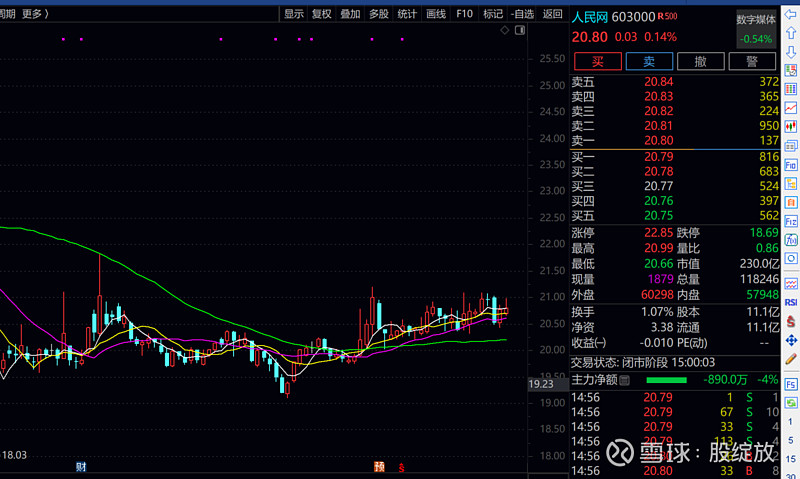The image size is (800, 479).
Task: Open the orange document icon
Action: (790, 203)
